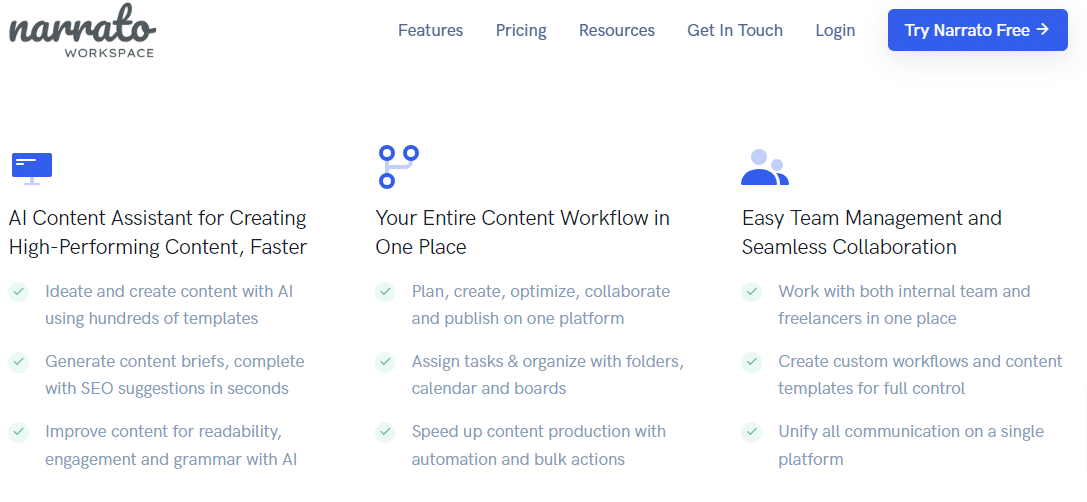Open the Resources menu

point(616,30)
